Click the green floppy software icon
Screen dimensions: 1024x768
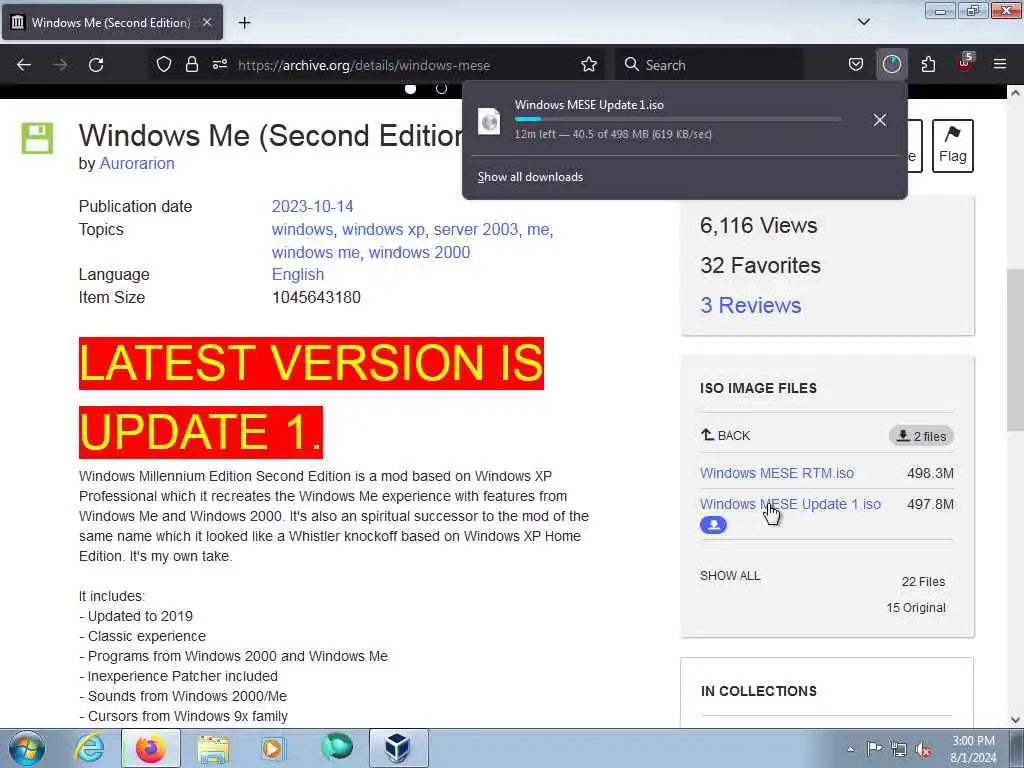(x=37, y=138)
